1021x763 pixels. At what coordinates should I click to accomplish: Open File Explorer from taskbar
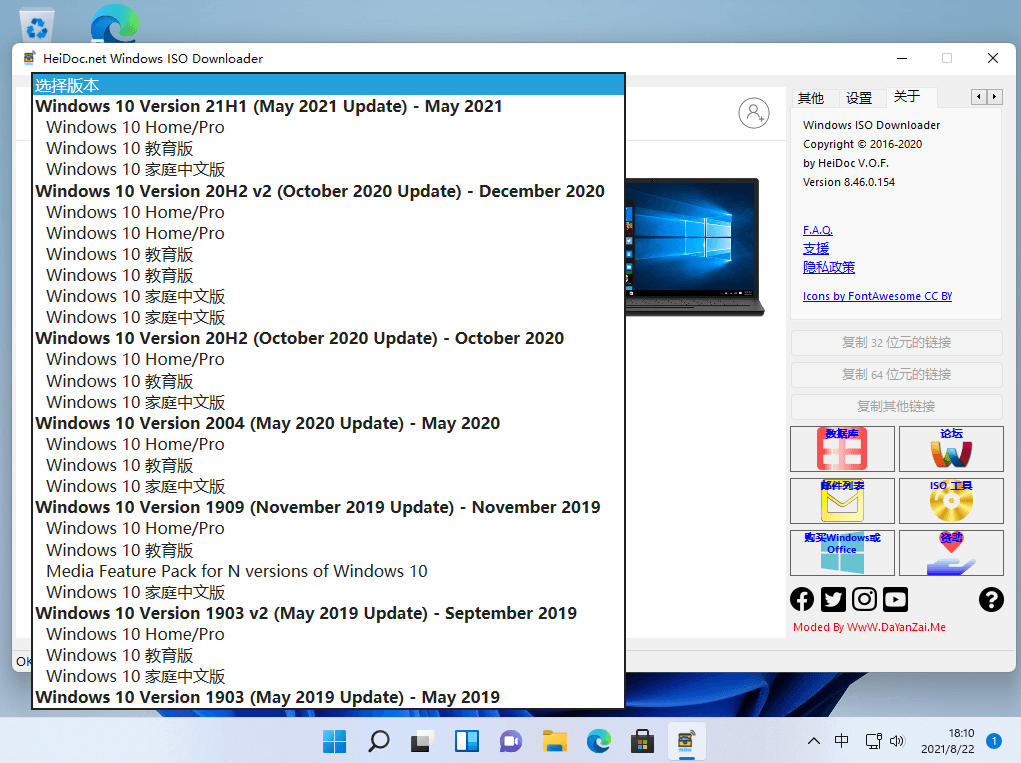(555, 741)
